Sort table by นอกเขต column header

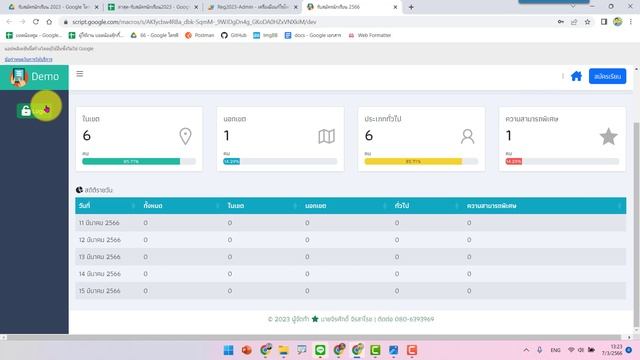pyautogui.click(x=345, y=205)
